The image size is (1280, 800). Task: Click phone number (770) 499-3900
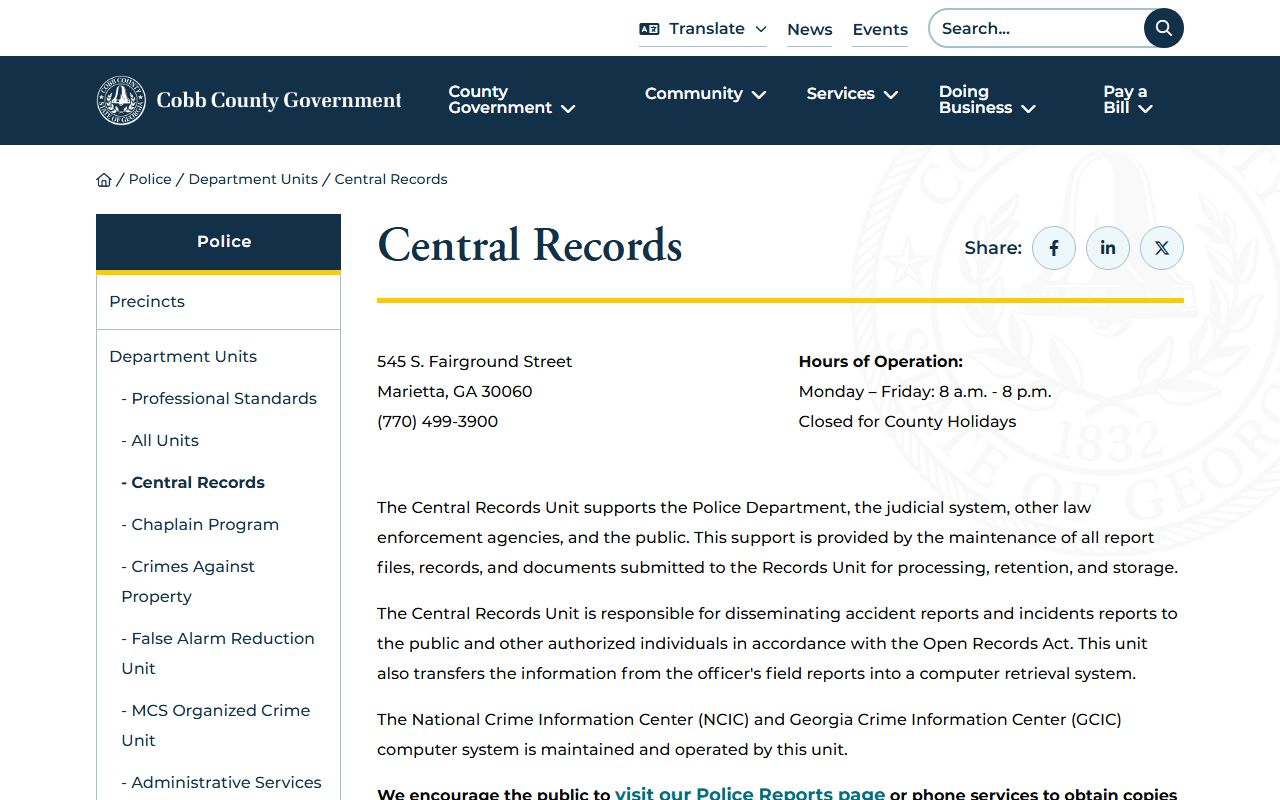[x=437, y=421]
